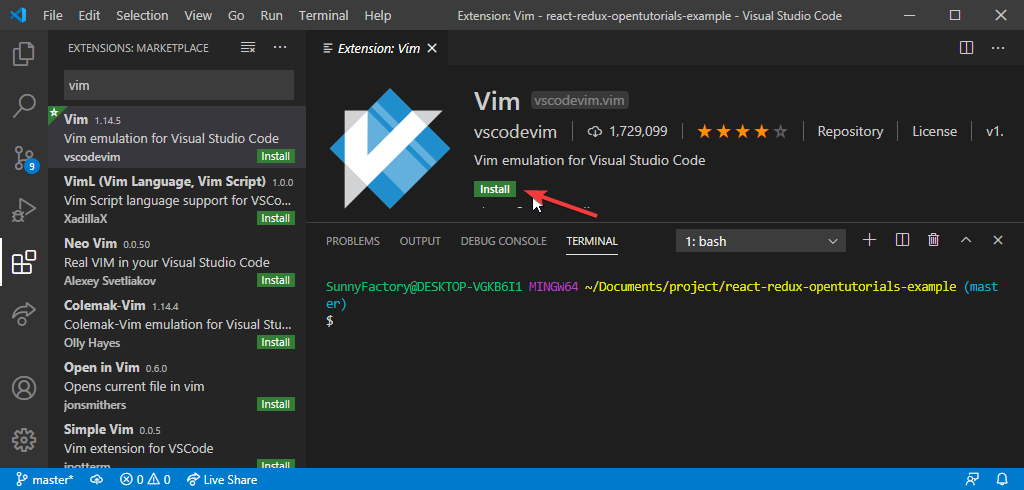Publish changes cloud icon in status bar
The image size is (1024, 490).
click(97, 480)
